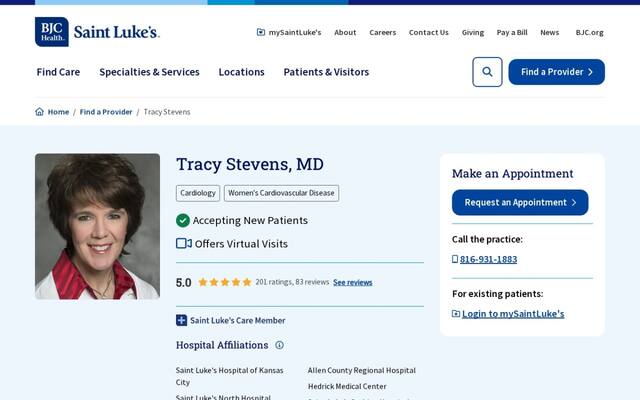This screenshot has width=640, height=400.
Task: Click Login to mySaintLuke's link
Action: [x=513, y=314]
